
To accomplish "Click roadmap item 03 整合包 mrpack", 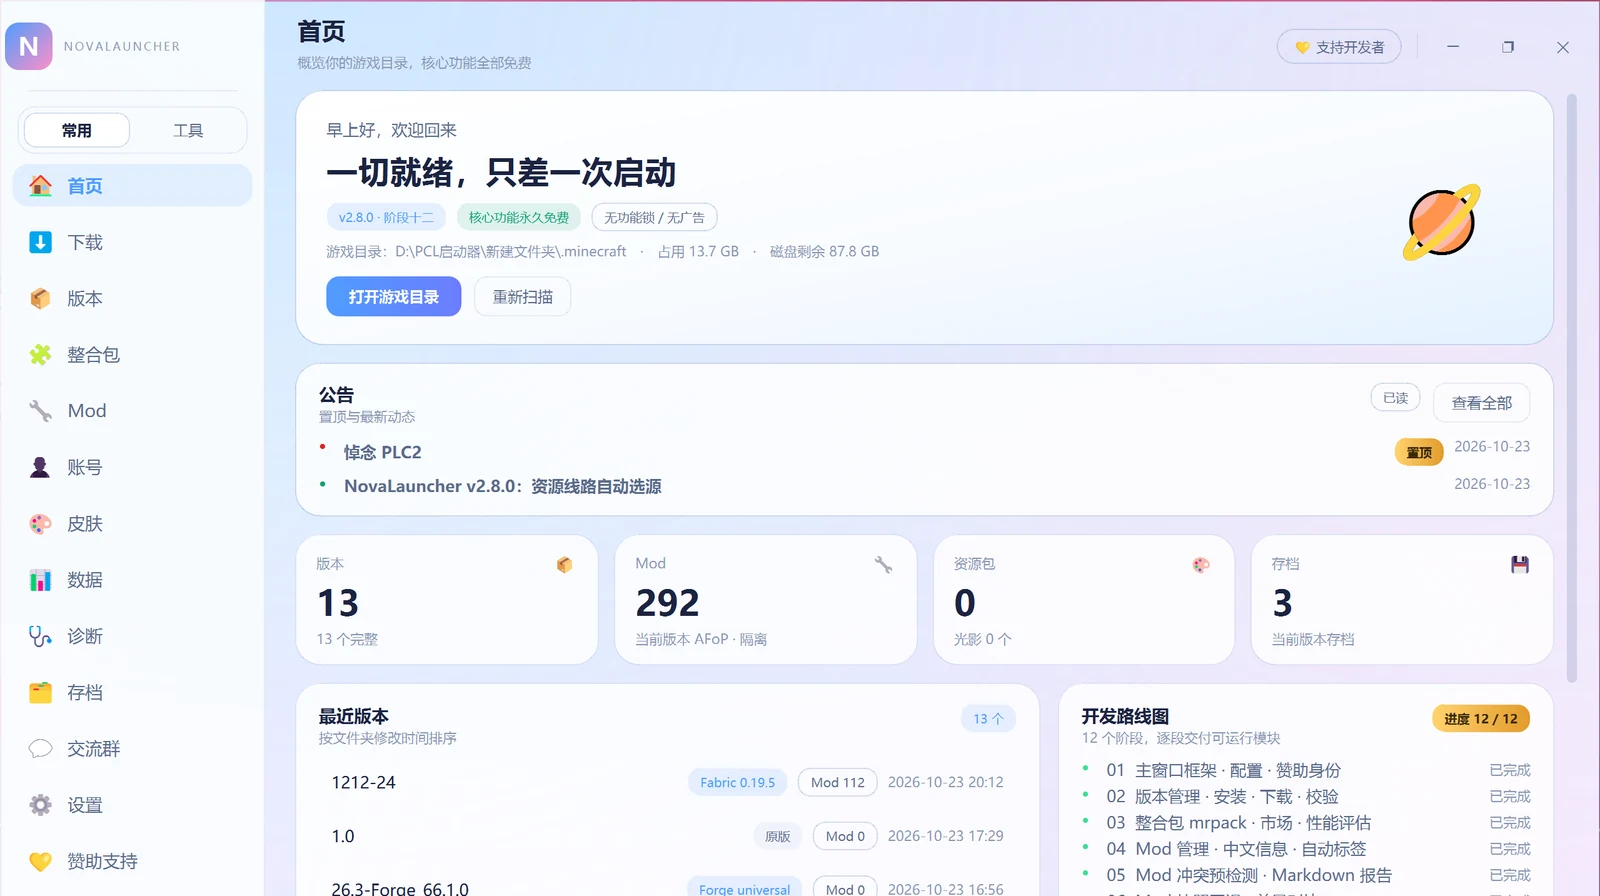I will coord(1239,822).
